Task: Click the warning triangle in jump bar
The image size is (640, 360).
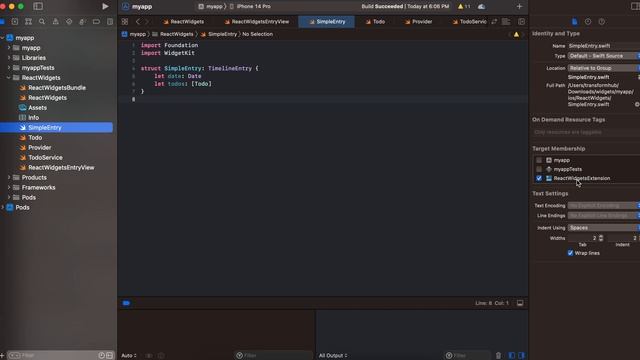Action: pos(516,35)
